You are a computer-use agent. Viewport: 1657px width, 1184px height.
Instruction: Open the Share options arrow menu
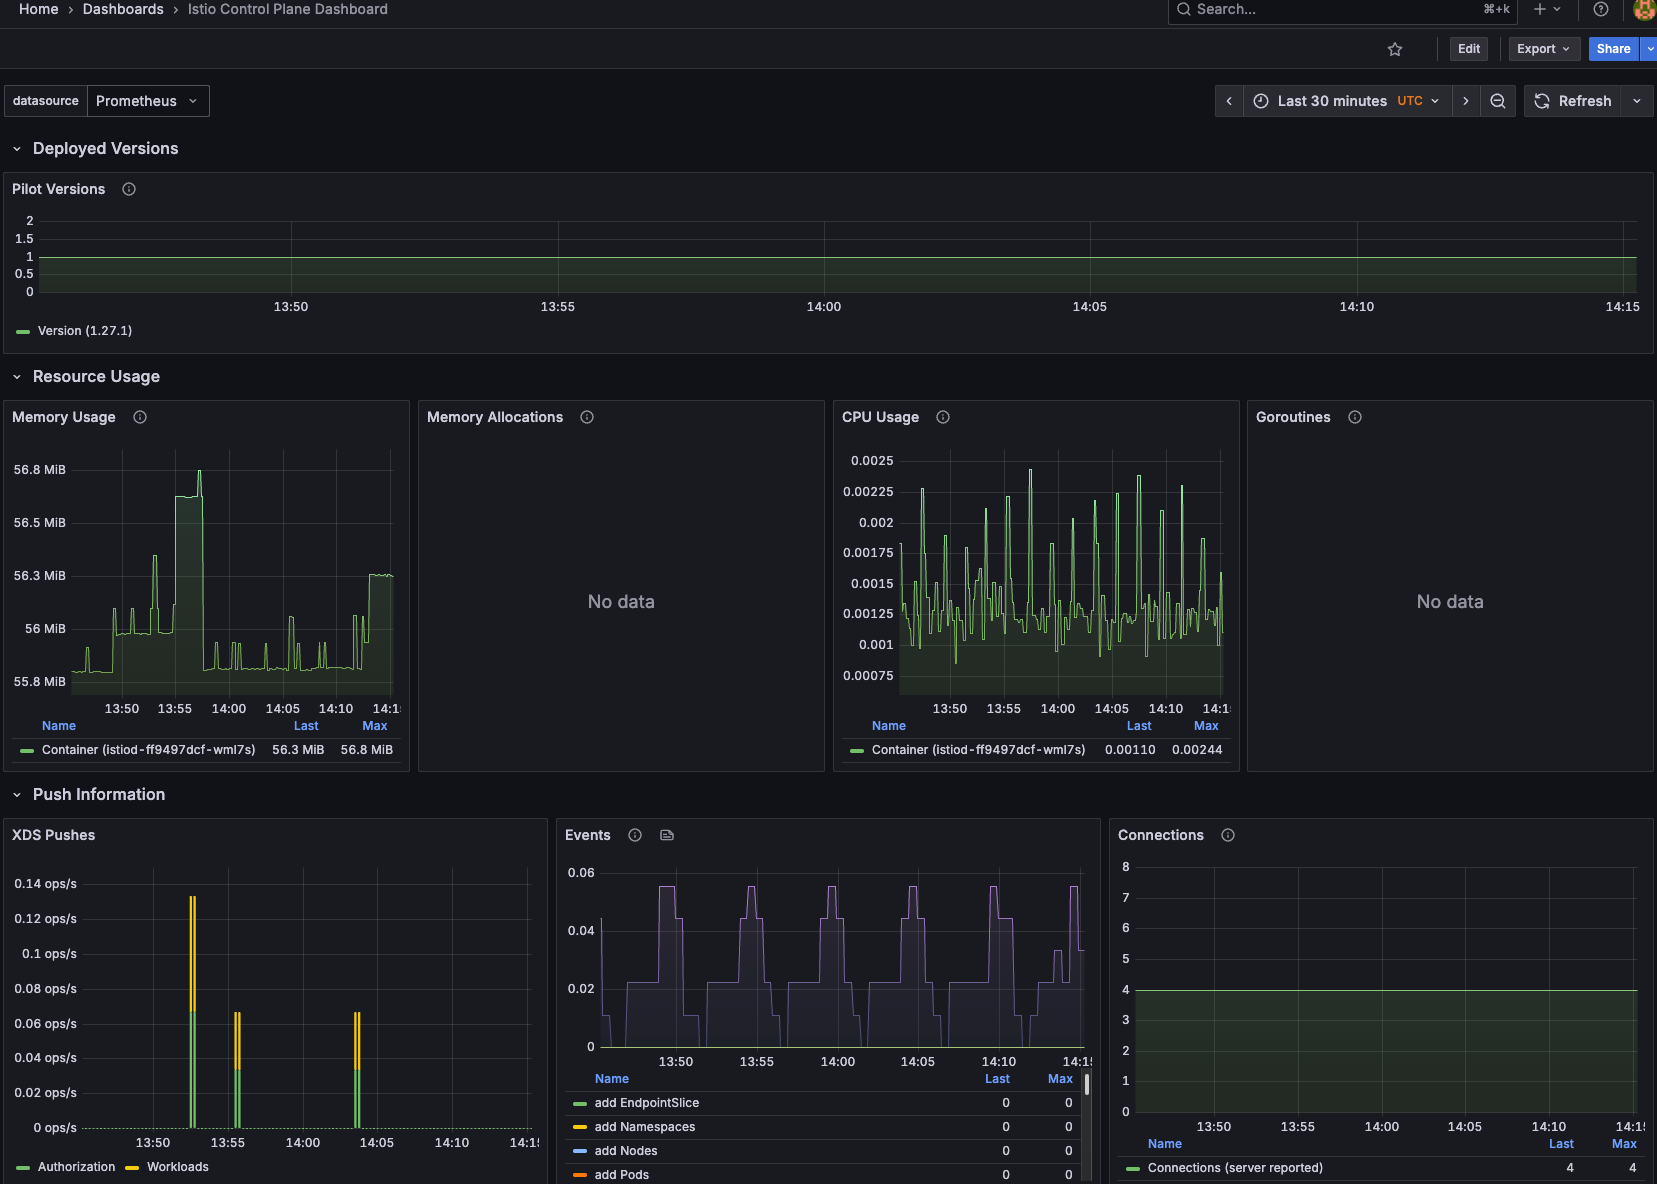pyautogui.click(x=1651, y=48)
